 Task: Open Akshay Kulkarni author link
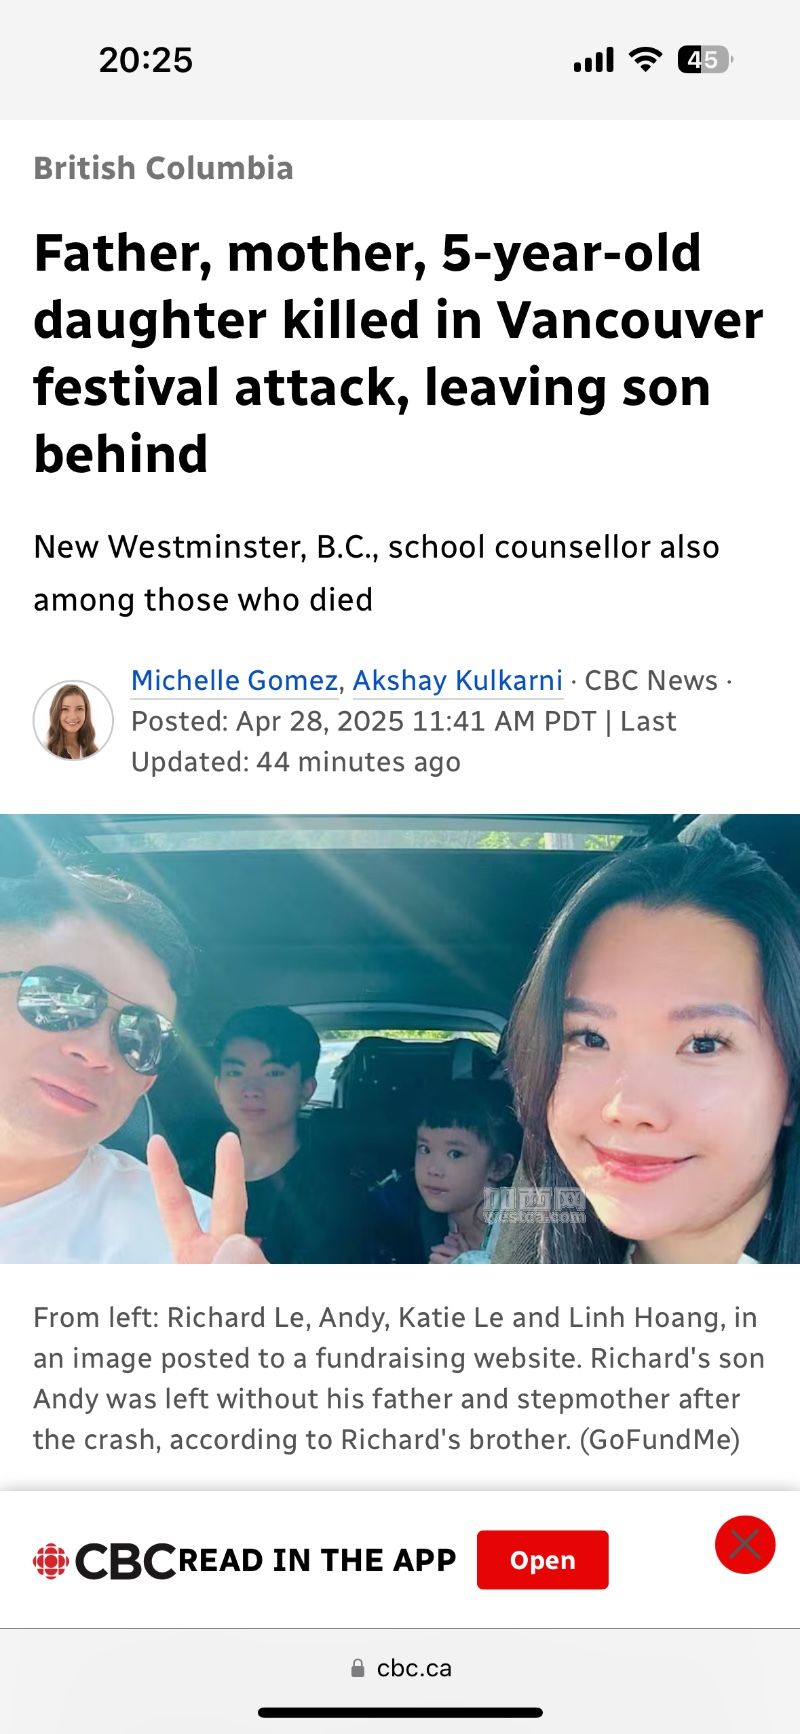[458, 681]
